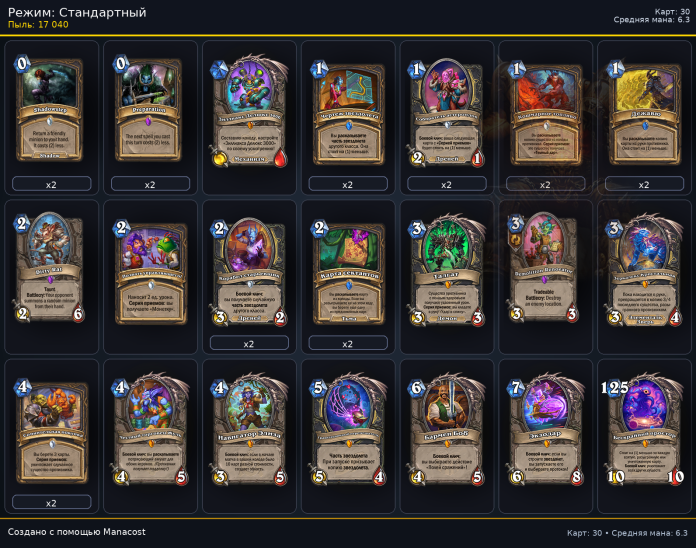
Task: Click the Пыль: 17 040 label
Action: (38, 25)
